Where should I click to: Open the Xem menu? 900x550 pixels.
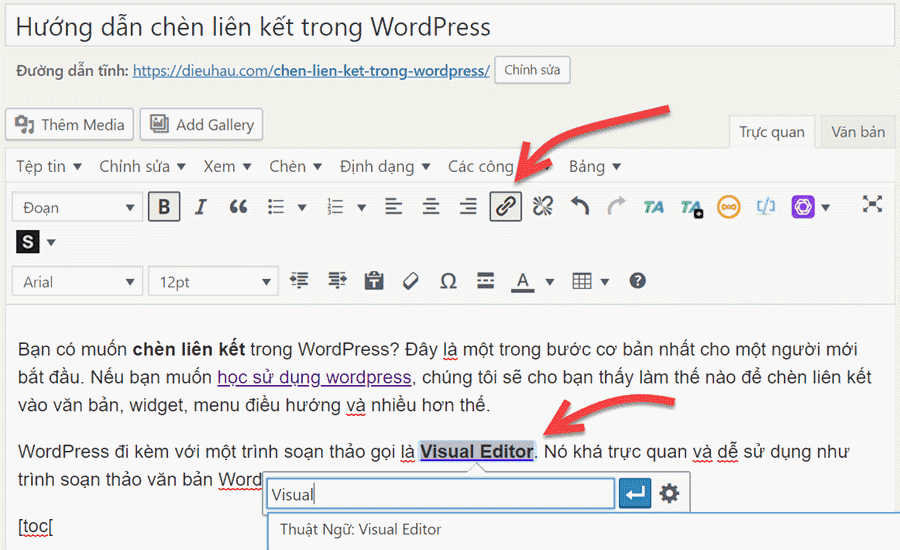(227, 166)
